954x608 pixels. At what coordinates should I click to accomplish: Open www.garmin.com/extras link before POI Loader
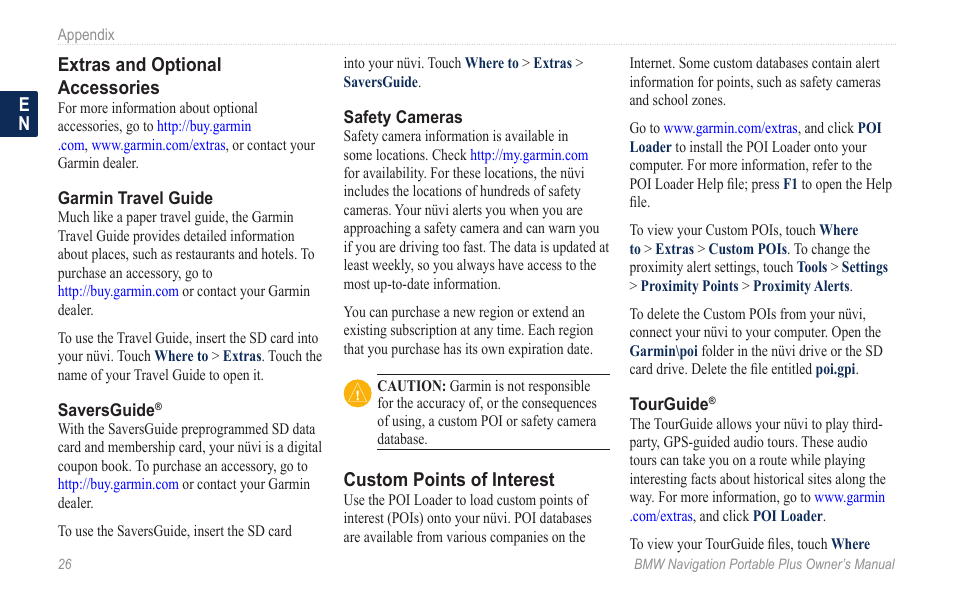pos(730,128)
